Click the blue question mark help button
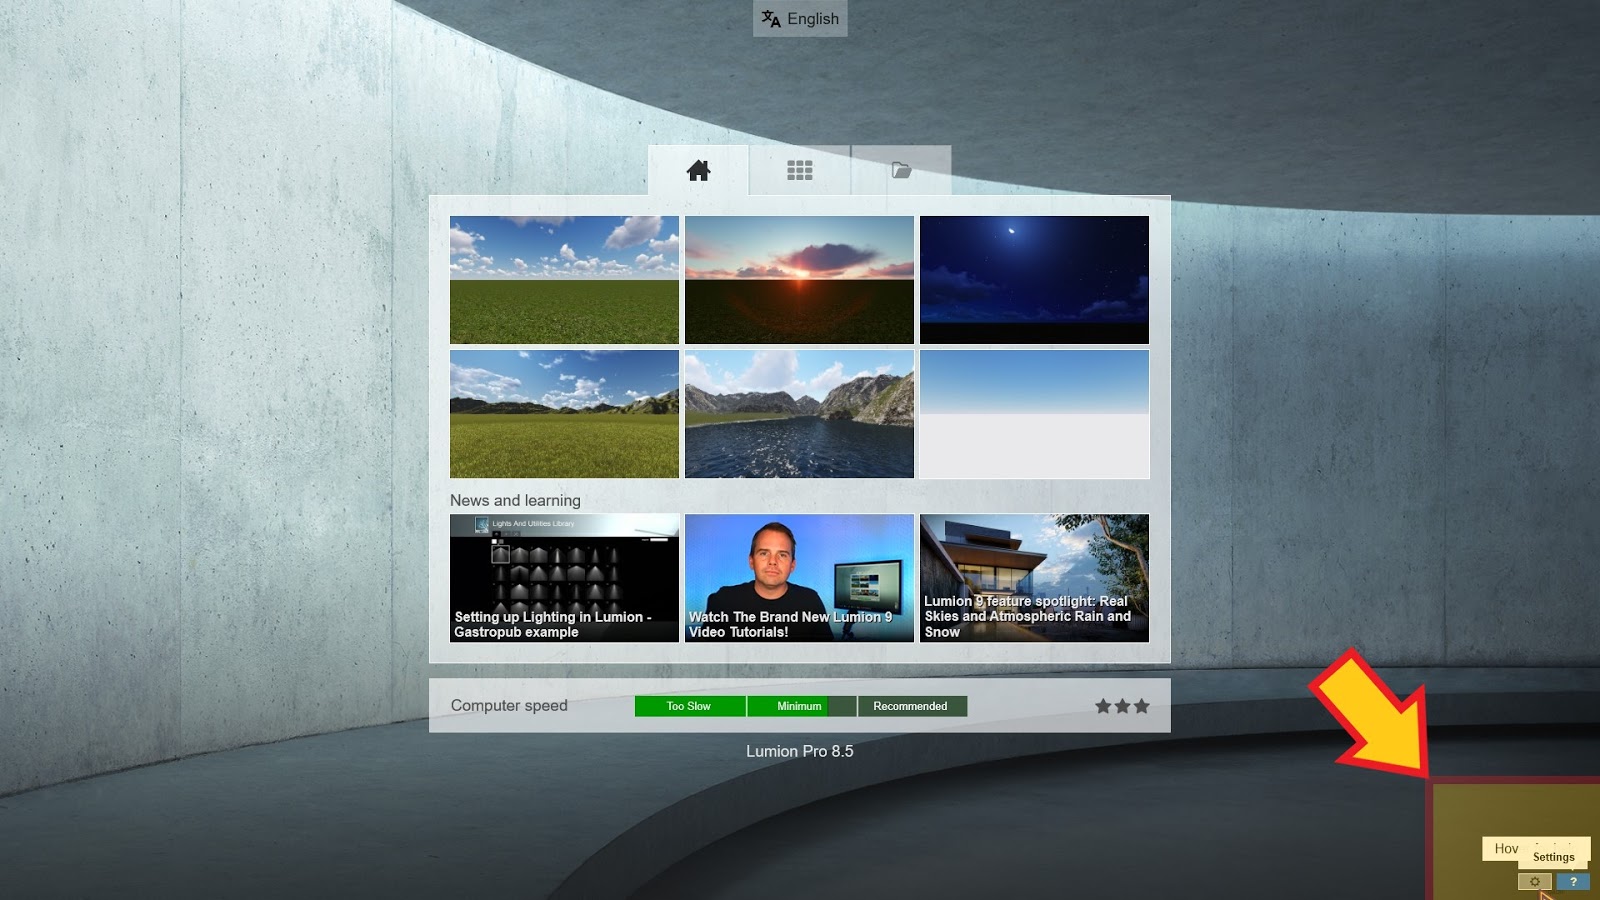Viewport: 1600px width, 900px height. 1573,882
